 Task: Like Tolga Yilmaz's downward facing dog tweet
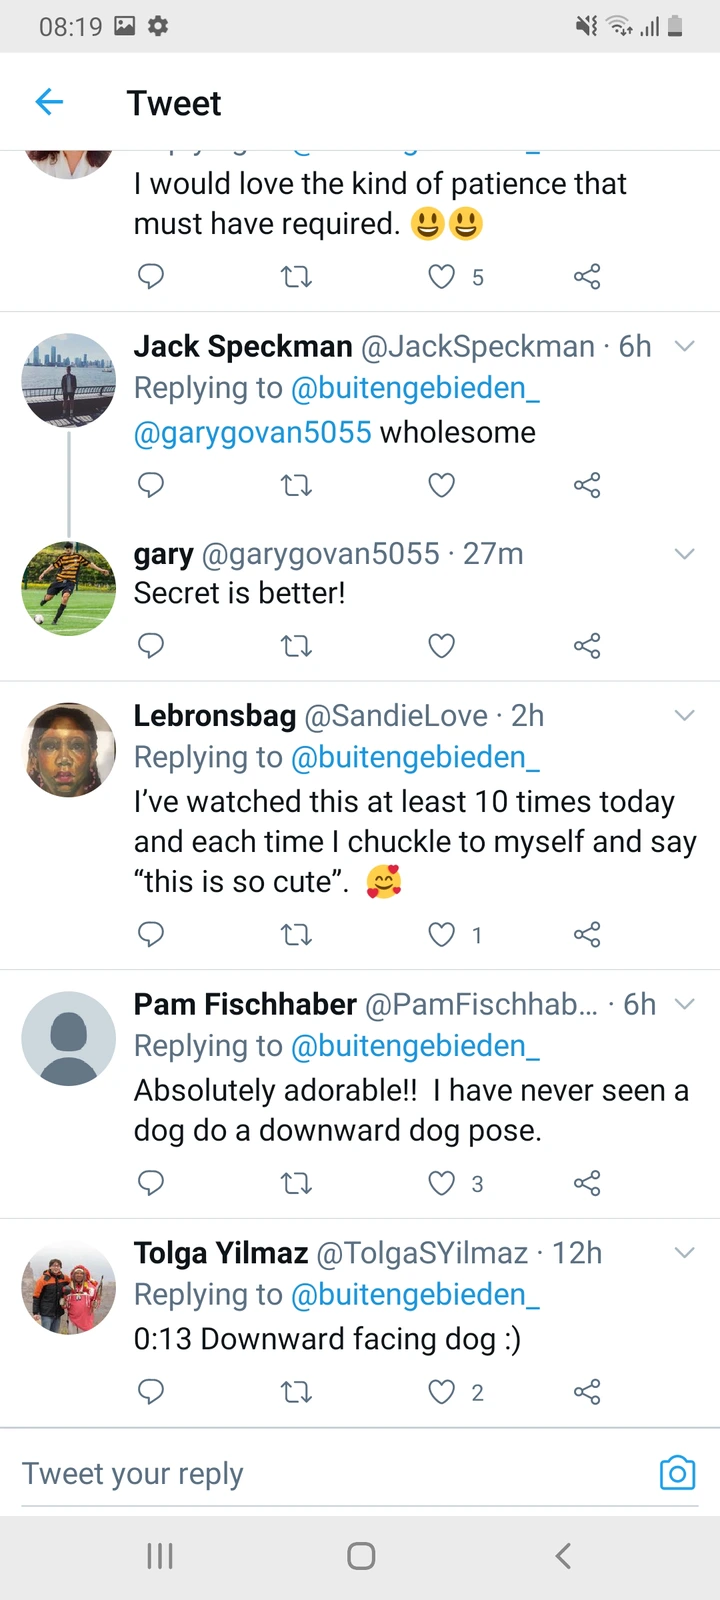click(x=441, y=1392)
